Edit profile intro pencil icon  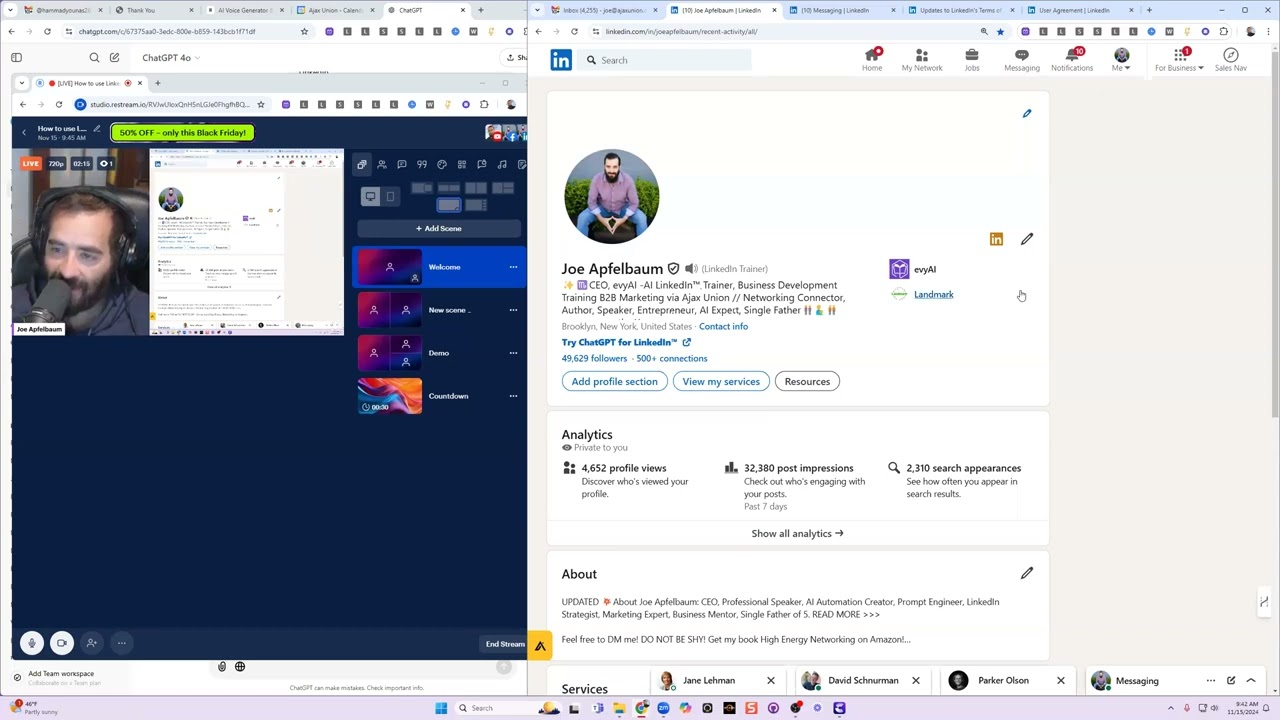pyautogui.click(x=1026, y=239)
